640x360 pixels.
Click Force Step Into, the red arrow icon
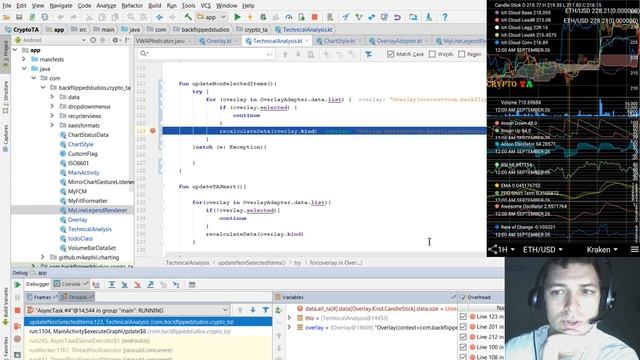(x=138, y=284)
